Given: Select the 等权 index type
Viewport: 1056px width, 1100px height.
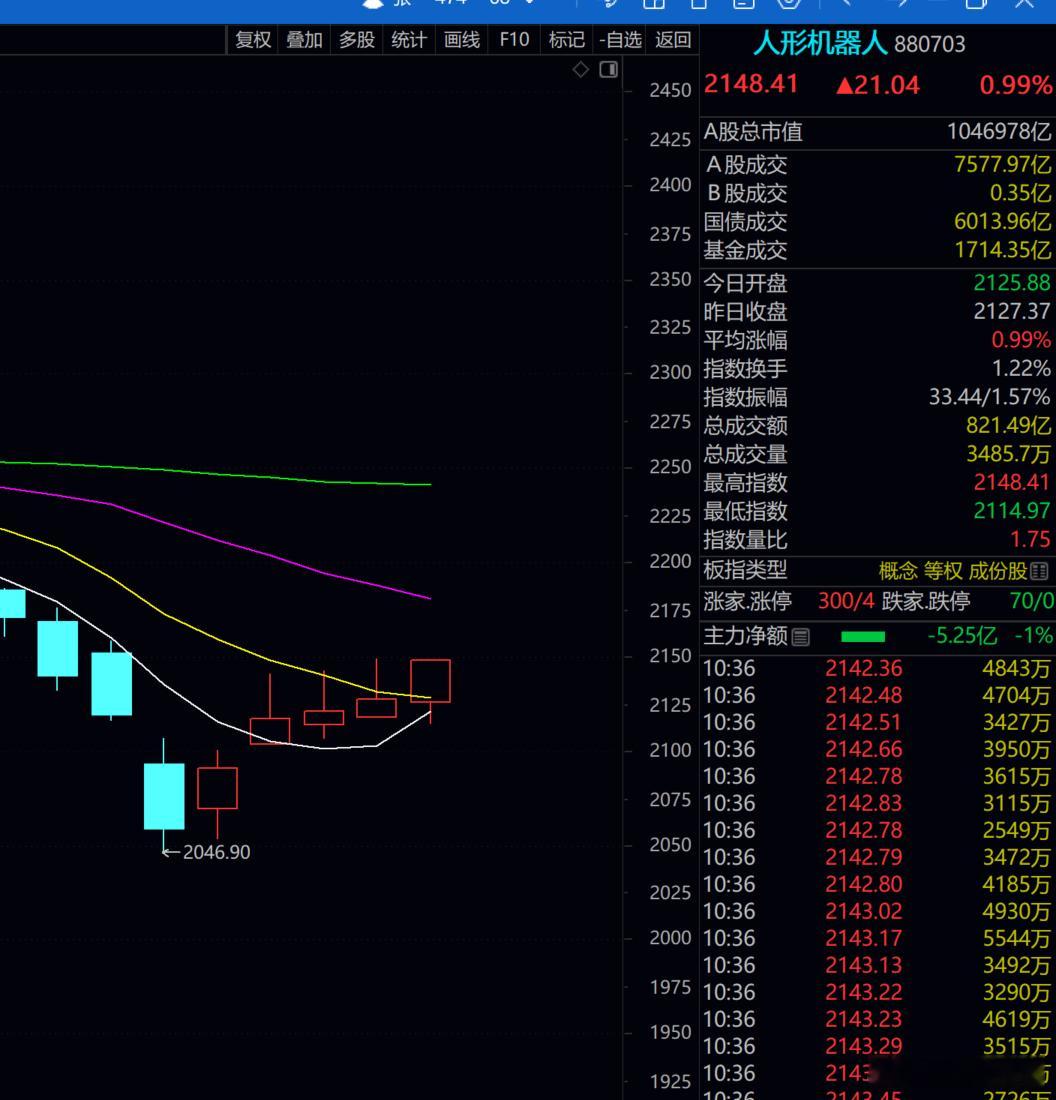Looking at the screenshot, I should point(943,571).
